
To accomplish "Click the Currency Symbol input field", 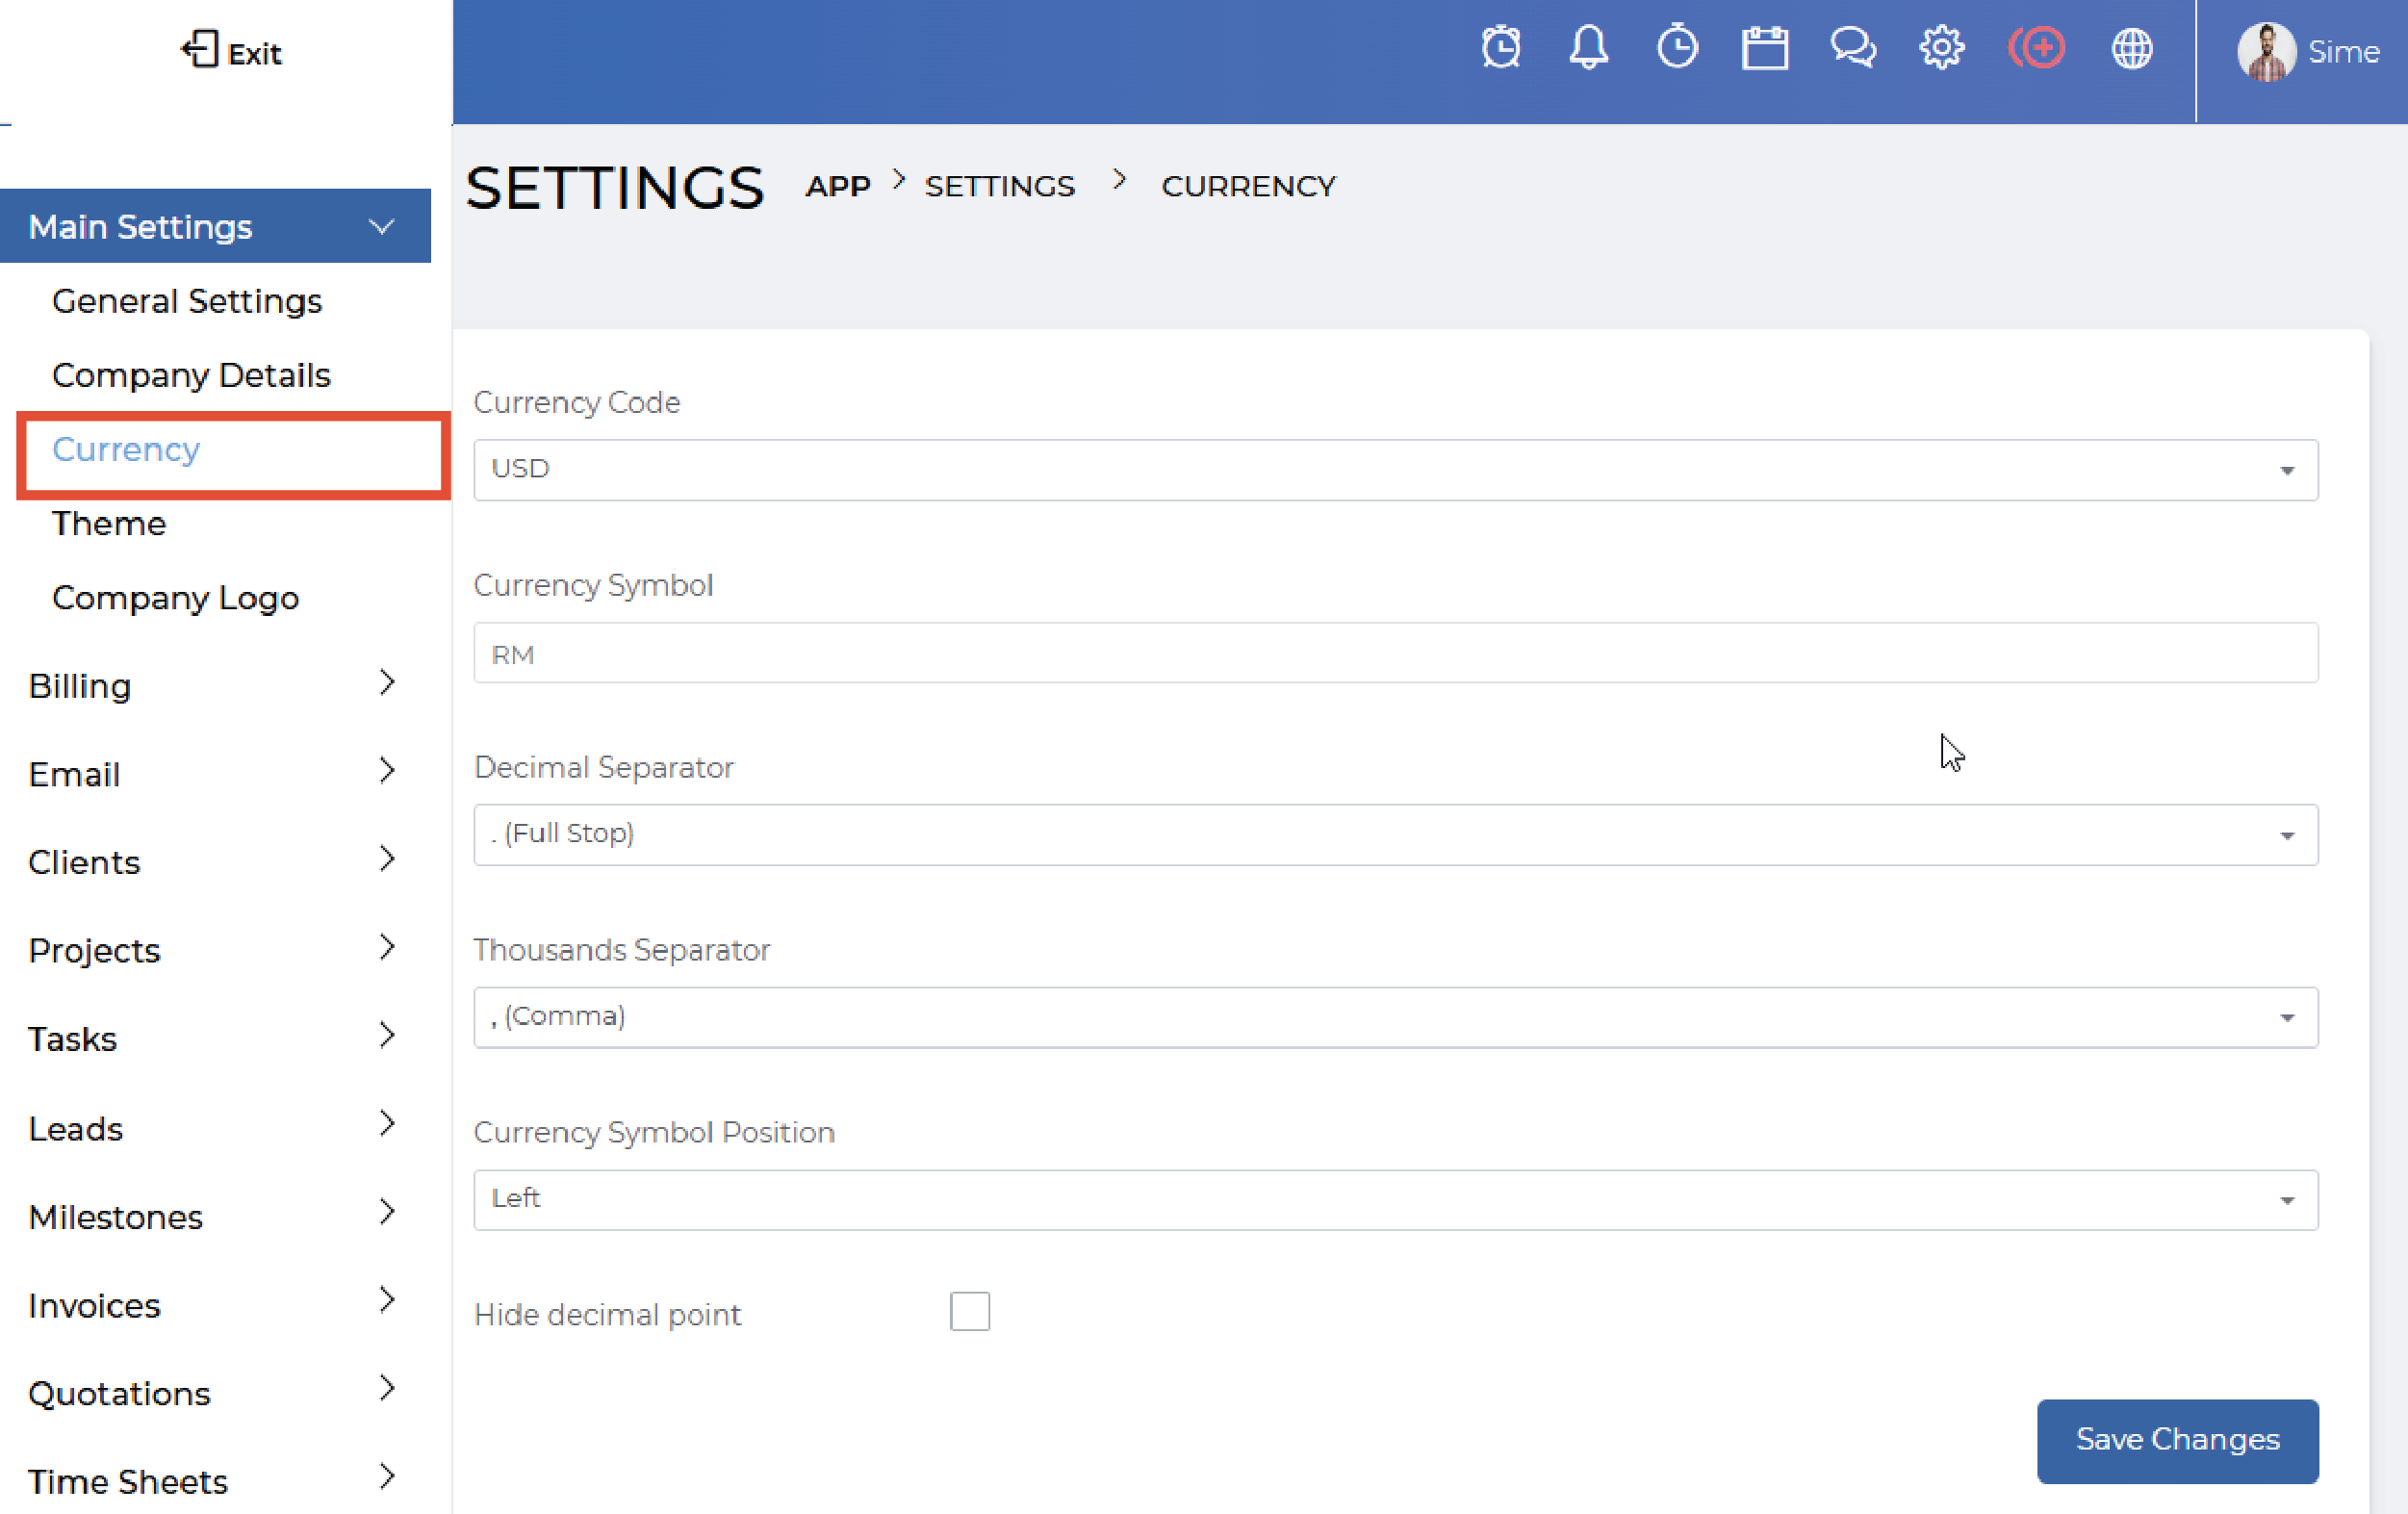I will coord(1395,653).
